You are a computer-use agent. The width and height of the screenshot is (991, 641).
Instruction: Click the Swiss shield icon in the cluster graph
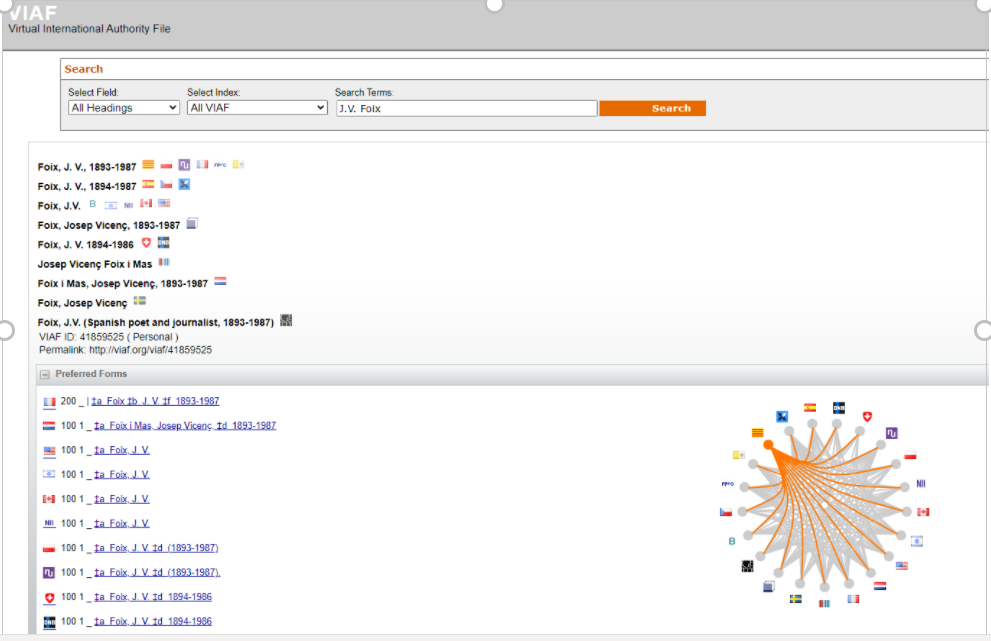click(868, 417)
